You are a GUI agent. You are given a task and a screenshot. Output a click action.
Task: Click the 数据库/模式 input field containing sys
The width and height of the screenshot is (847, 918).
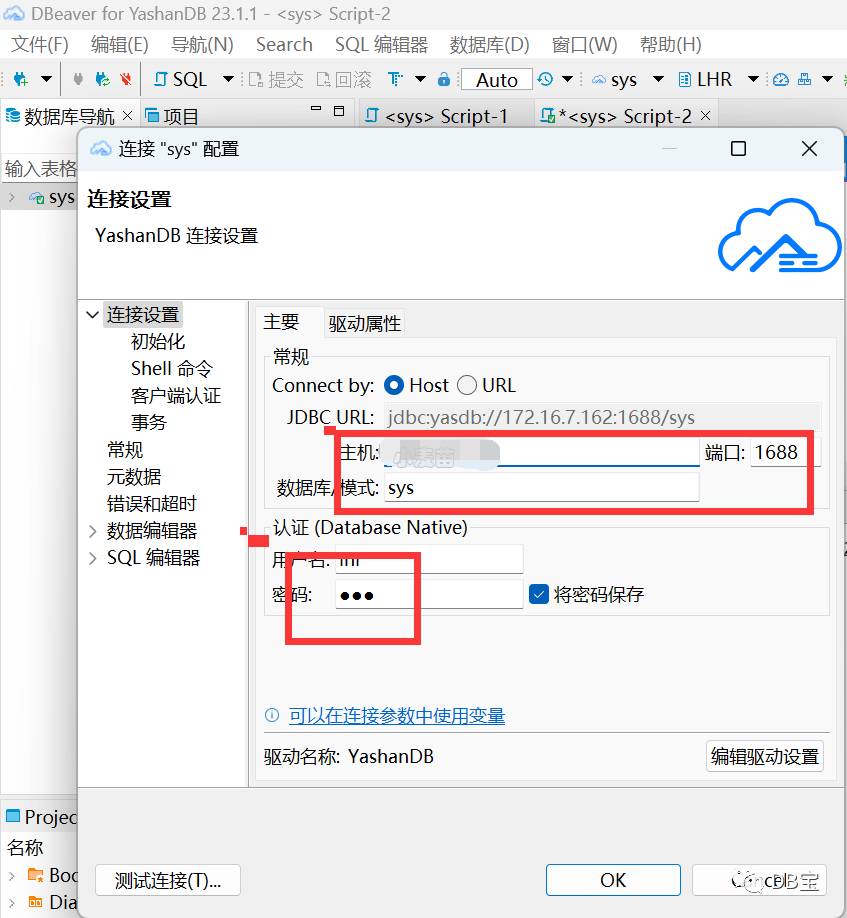click(x=541, y=488)
